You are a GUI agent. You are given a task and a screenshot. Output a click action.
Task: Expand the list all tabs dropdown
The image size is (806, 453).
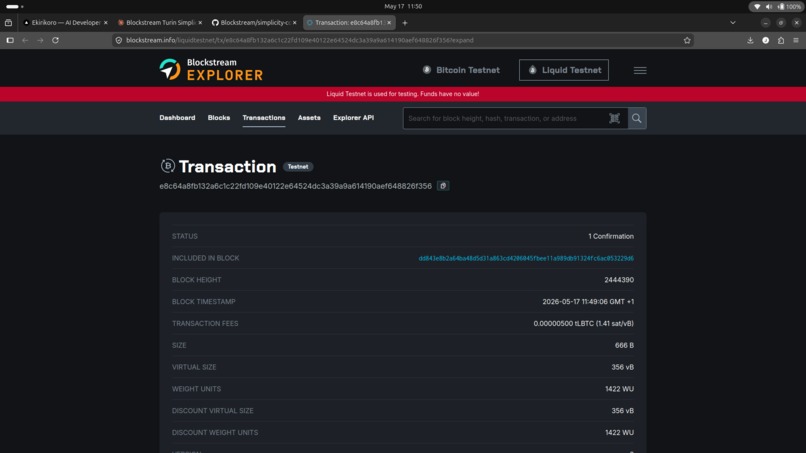point(732,23)
